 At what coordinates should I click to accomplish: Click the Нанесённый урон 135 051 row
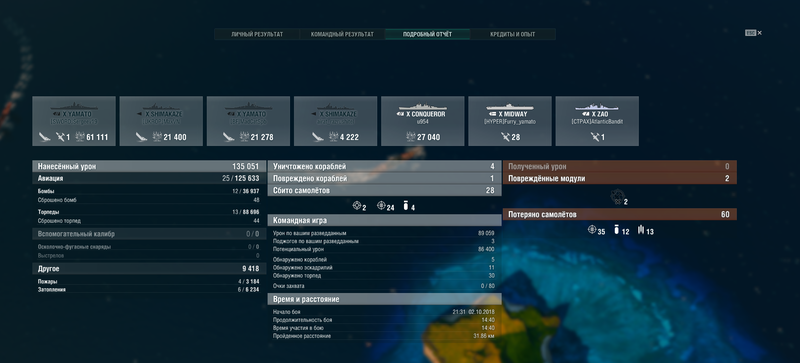click(x=149, y=166)
